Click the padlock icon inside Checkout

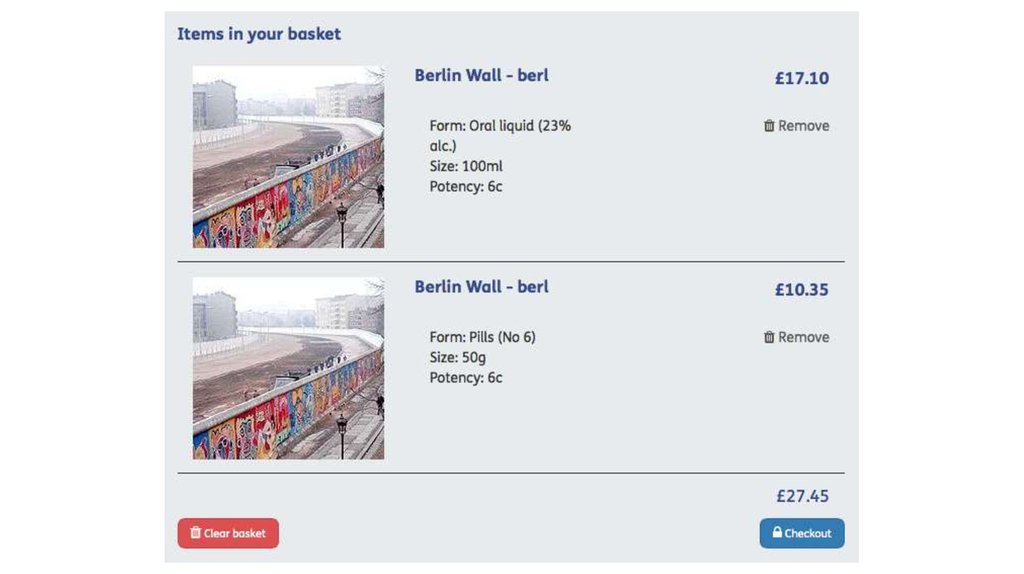tap(776, 533)
